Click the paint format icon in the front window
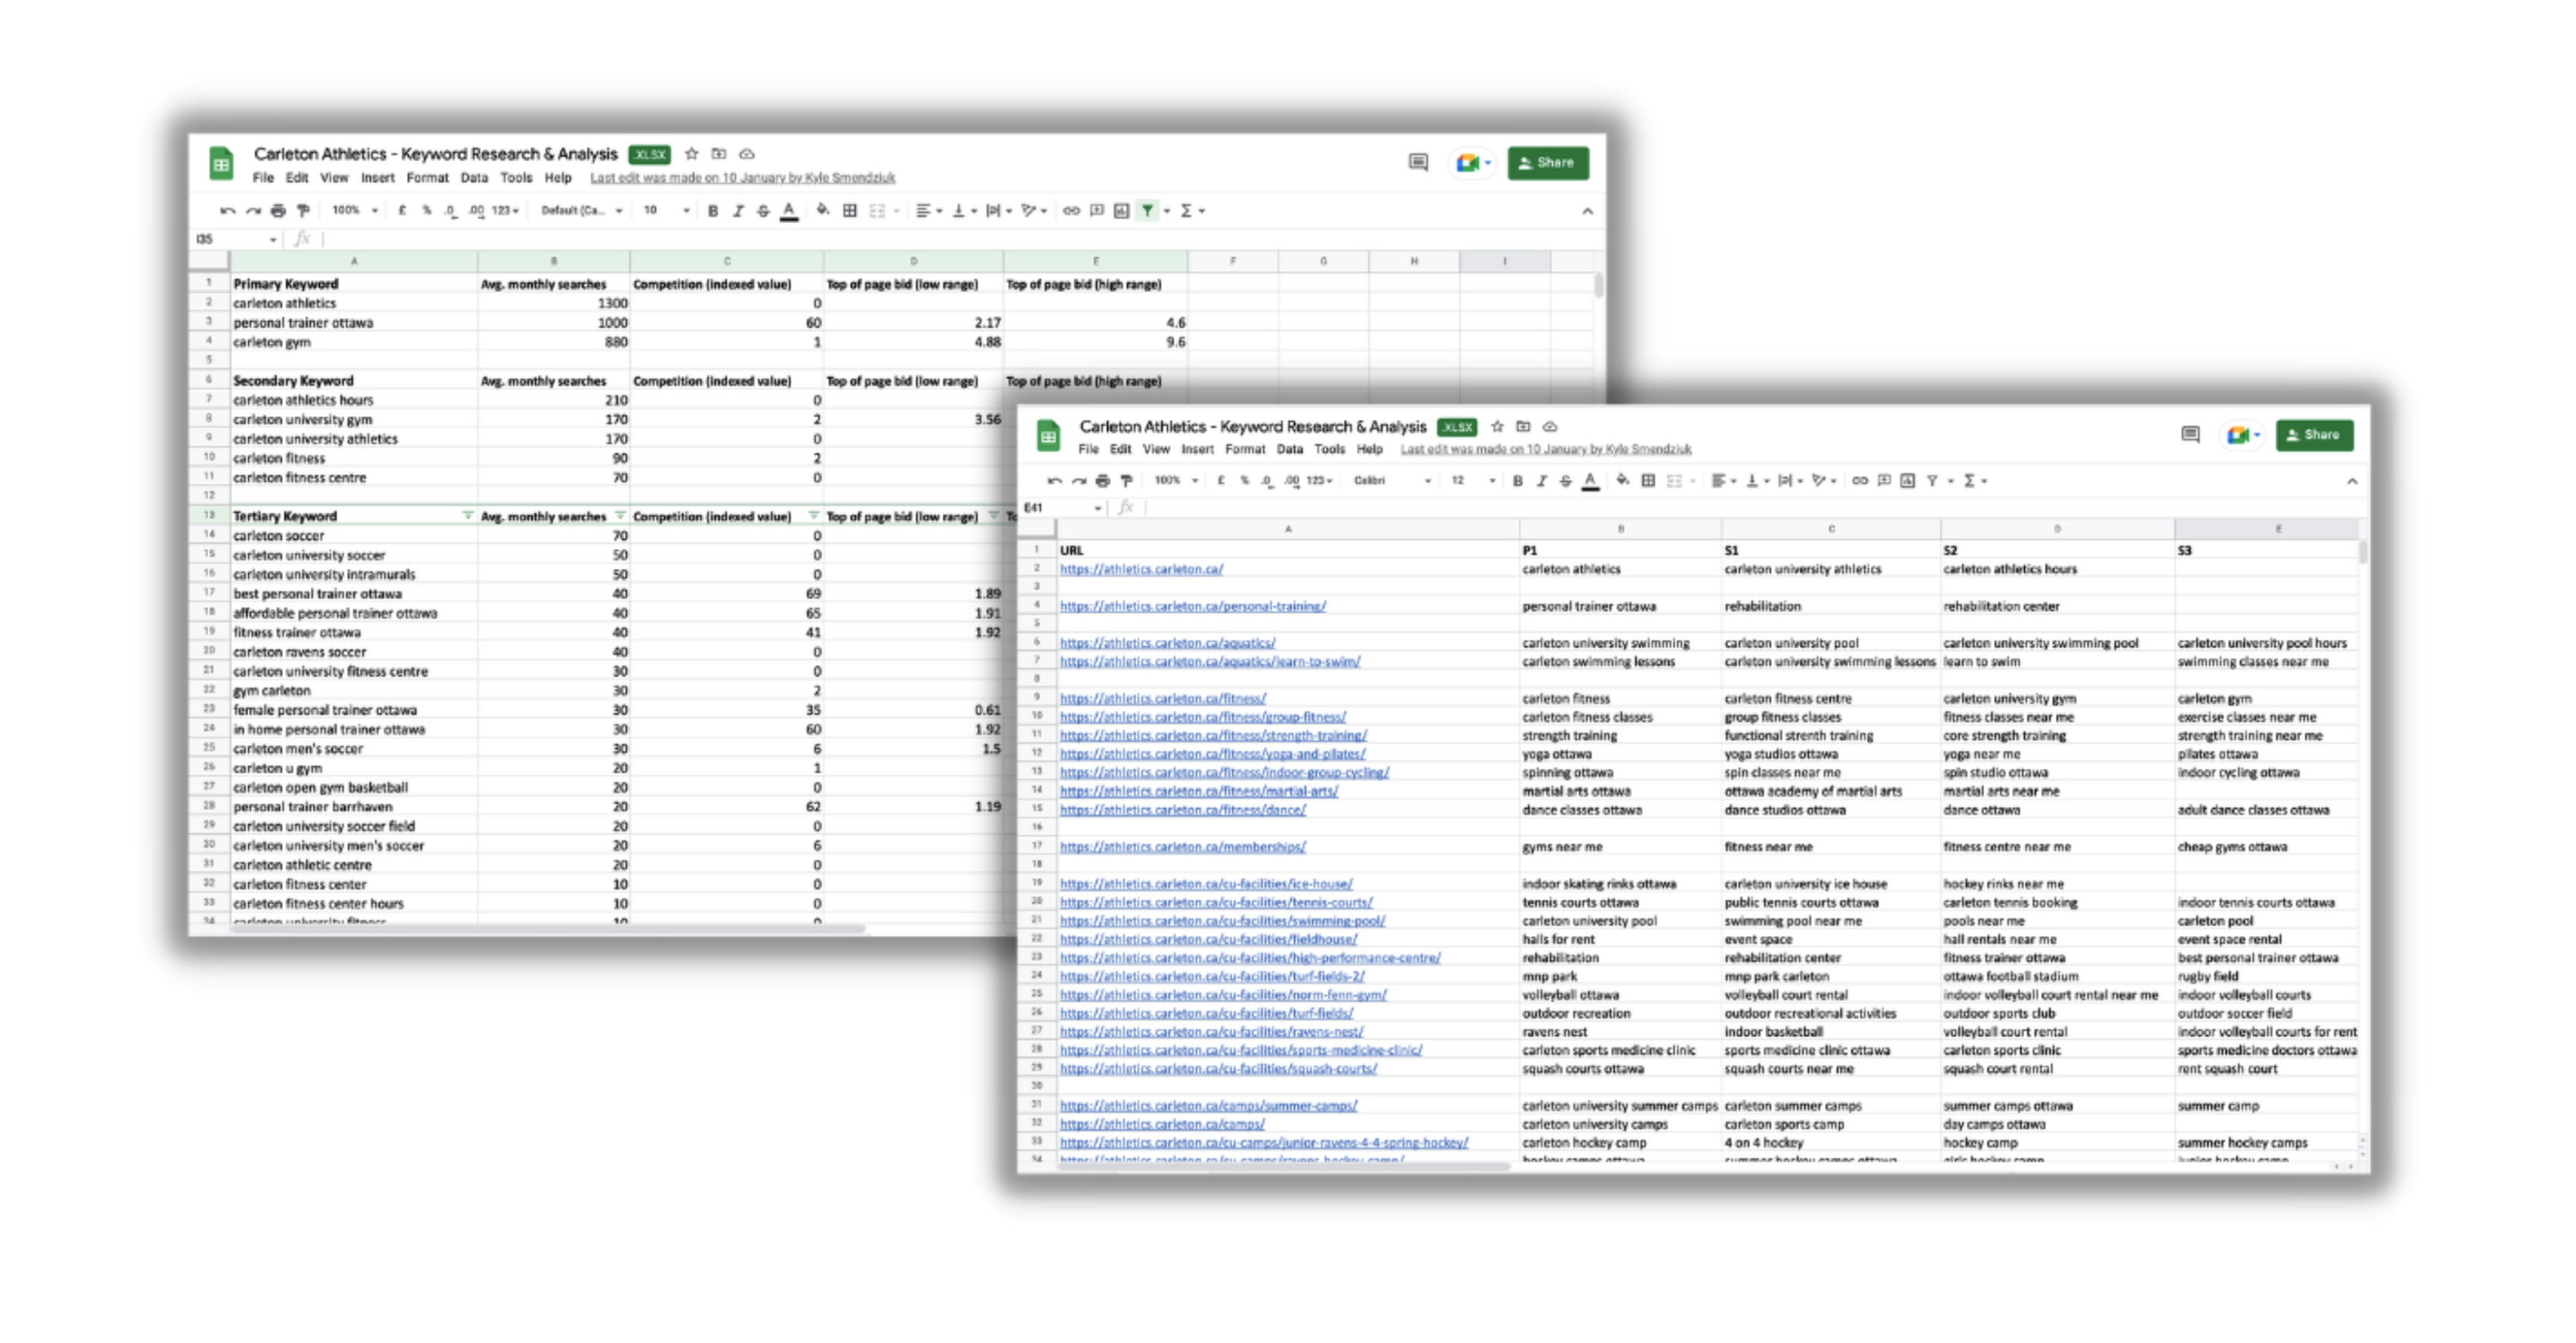 [1127, 481]
